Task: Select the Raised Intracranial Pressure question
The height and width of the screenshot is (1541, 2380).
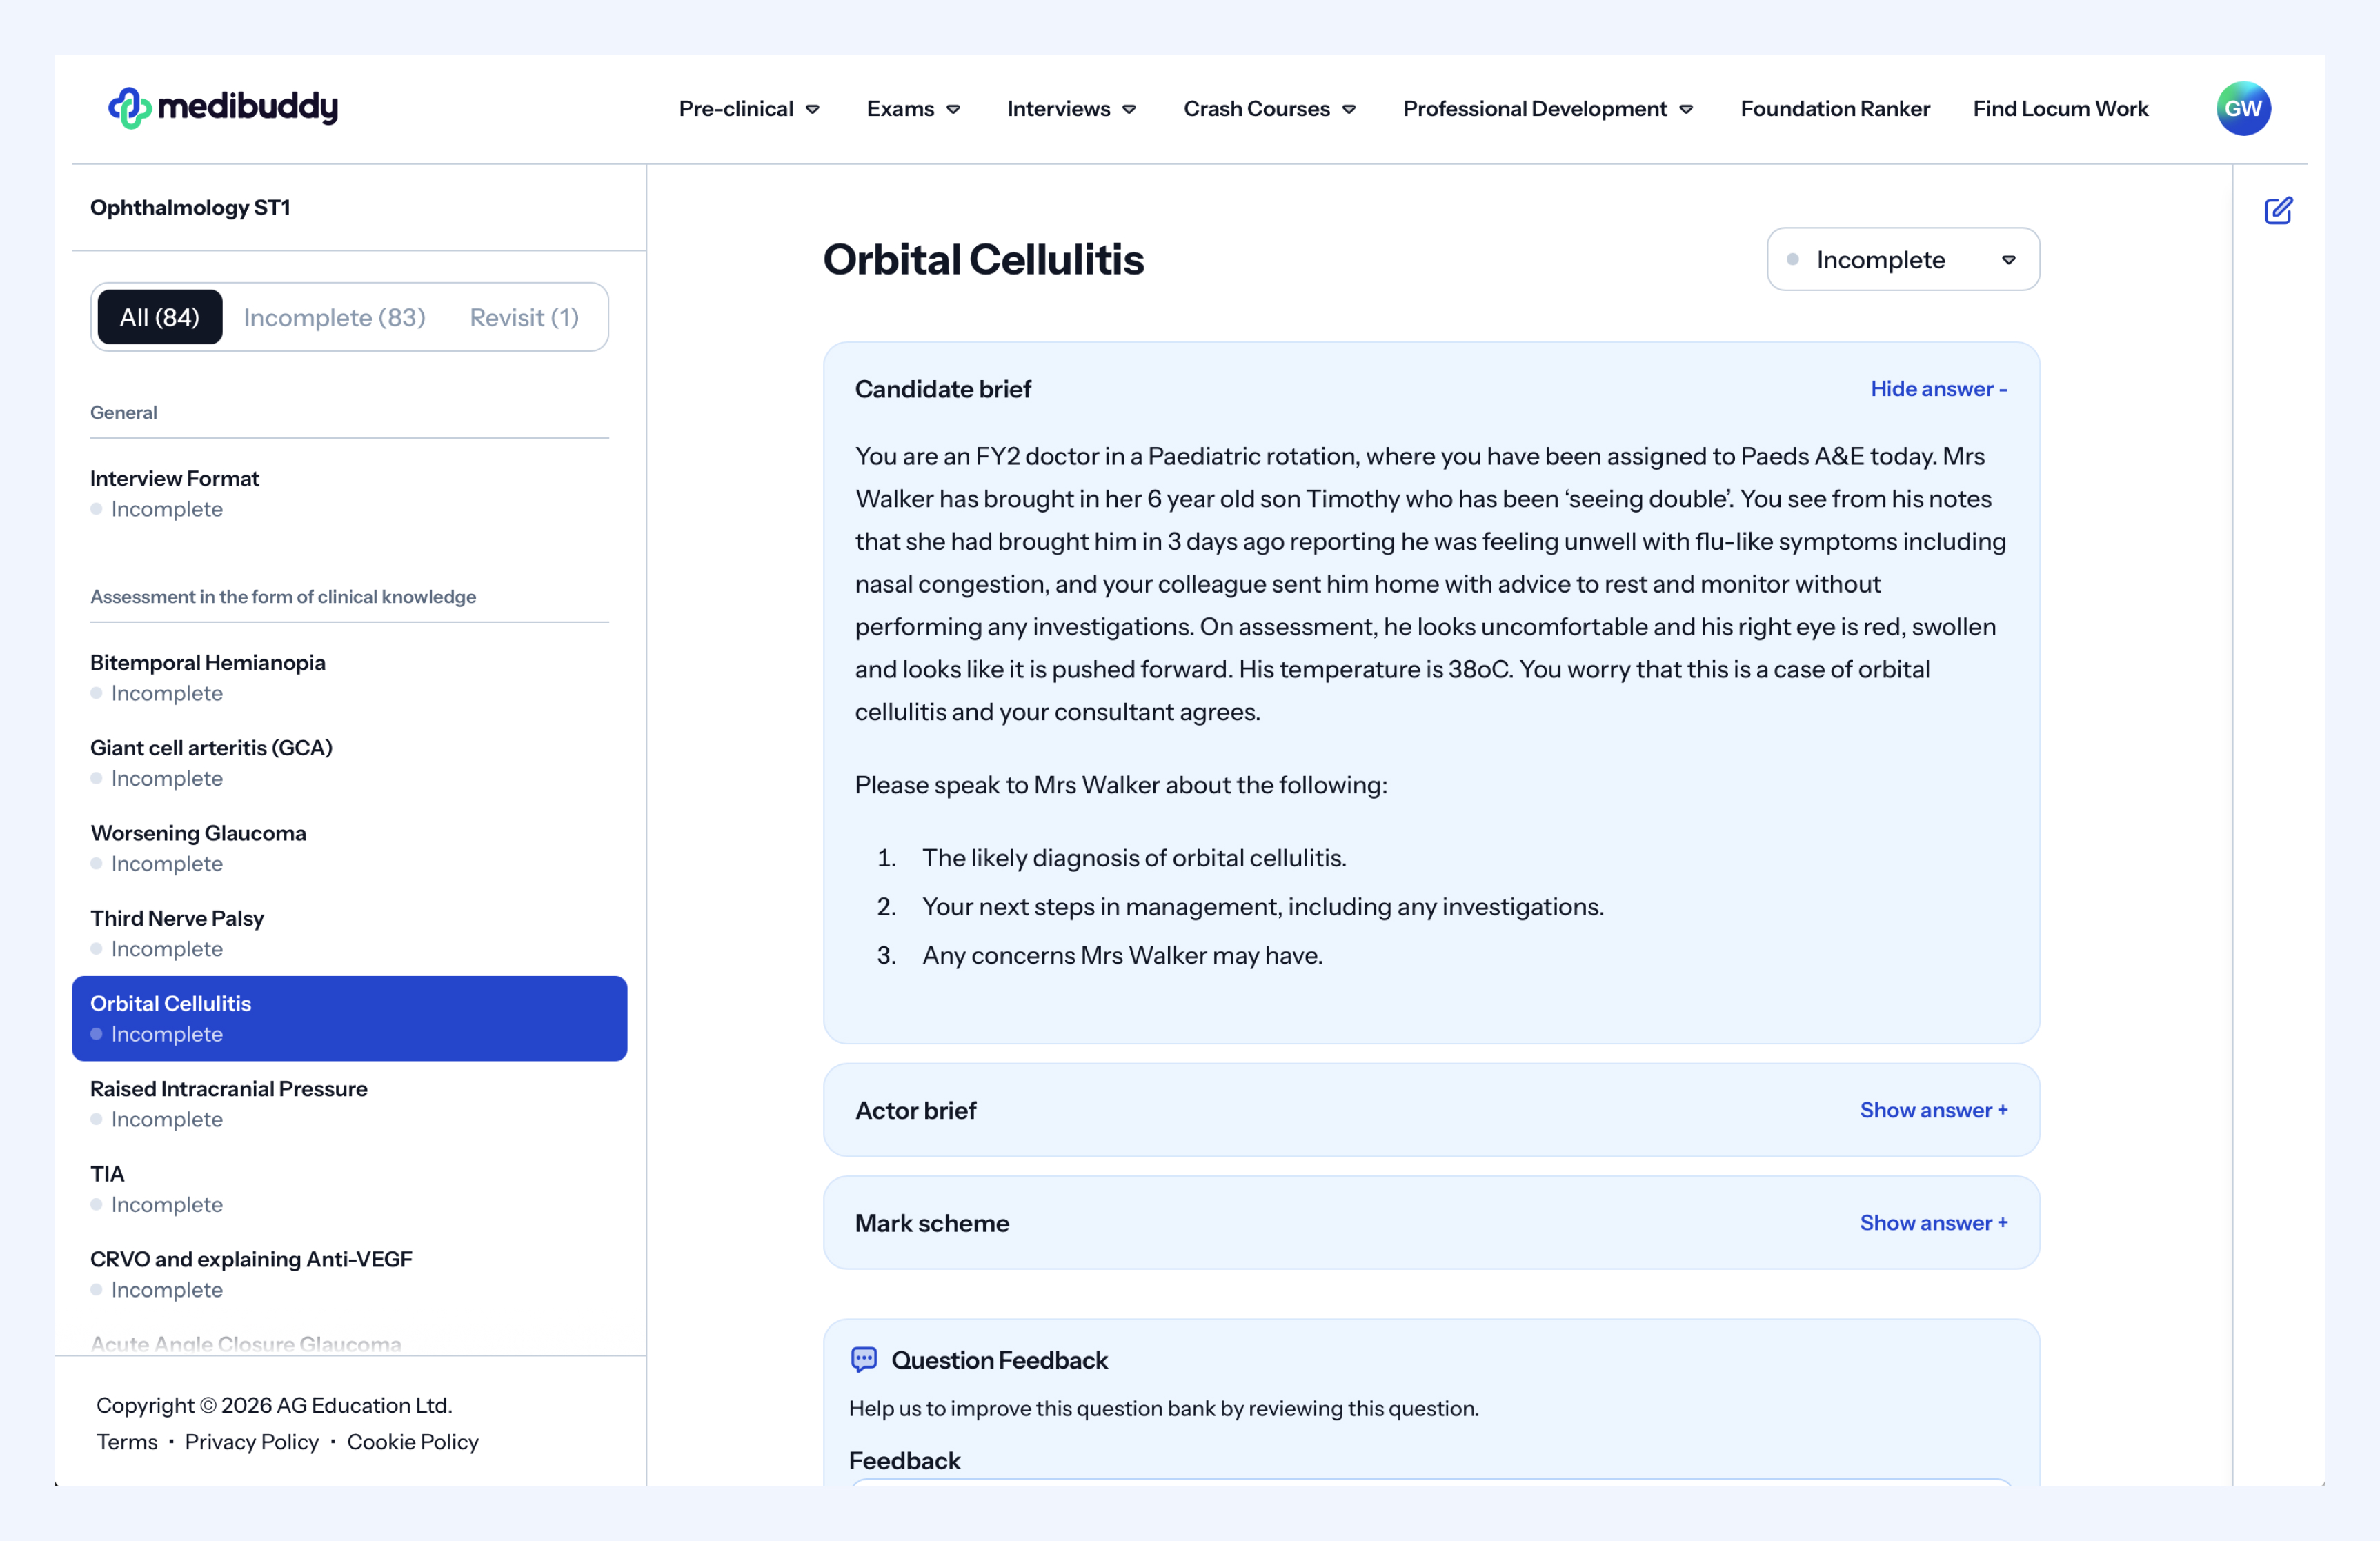Action: coord(229,1088)
